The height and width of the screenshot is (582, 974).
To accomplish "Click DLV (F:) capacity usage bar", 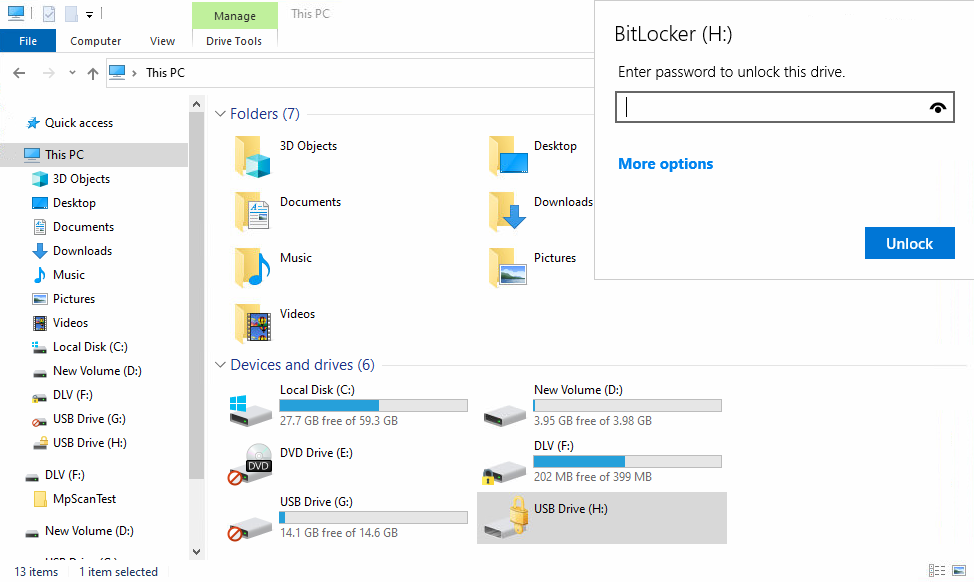I will tap(627, 462).
